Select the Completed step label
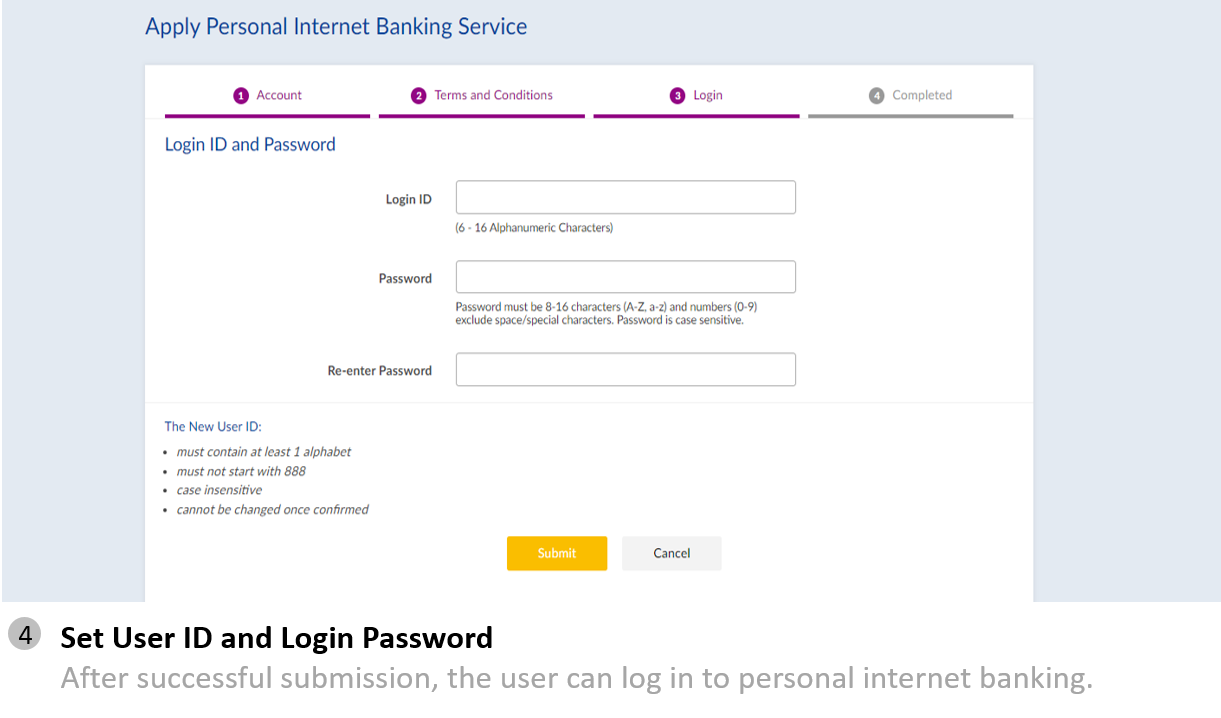Viewport: 1221px width, 718px height. point(922,95)
